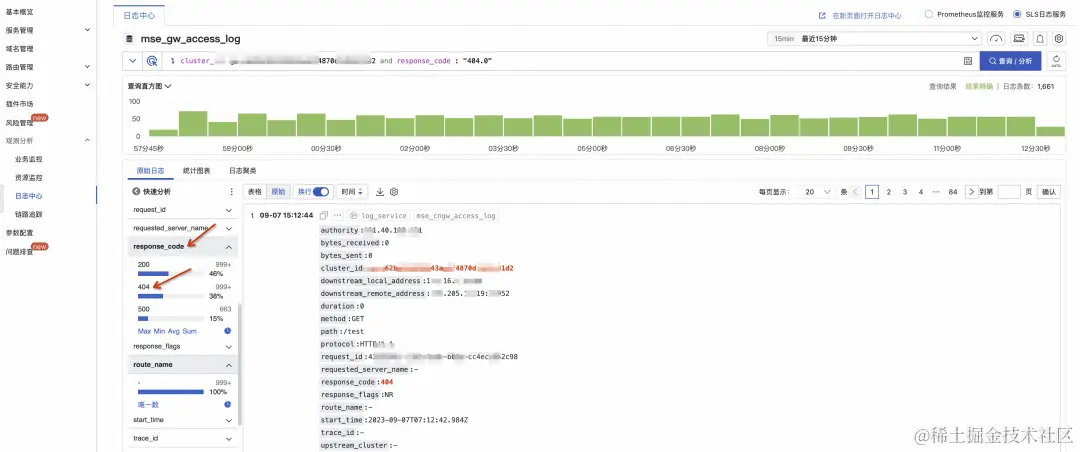The image size is (1080, 452).
Task: Click the jump-to-page number input
Action: [x=1008, y=192]
